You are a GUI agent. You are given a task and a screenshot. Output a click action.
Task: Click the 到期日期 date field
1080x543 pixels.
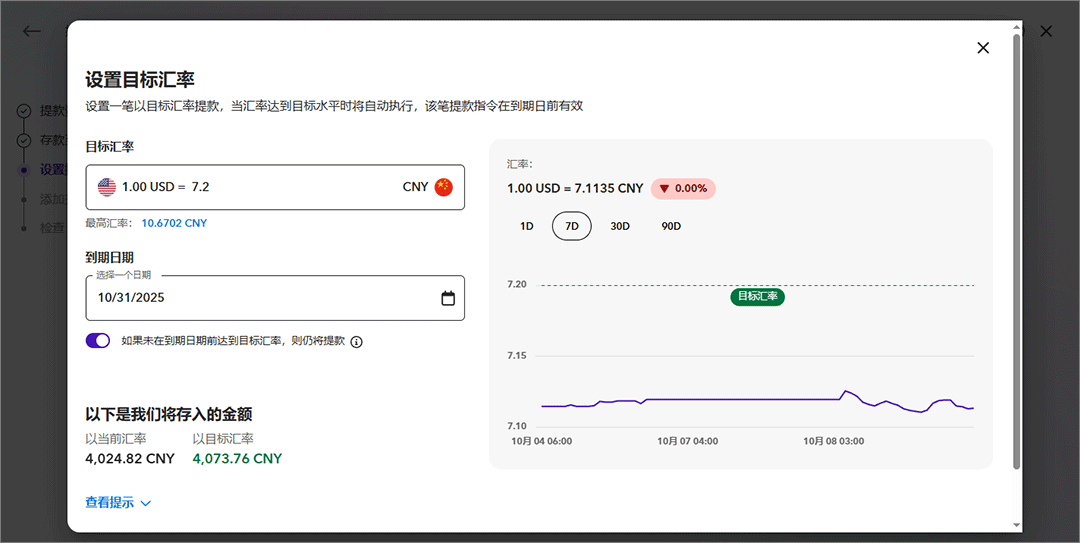[x=265, y=298]
